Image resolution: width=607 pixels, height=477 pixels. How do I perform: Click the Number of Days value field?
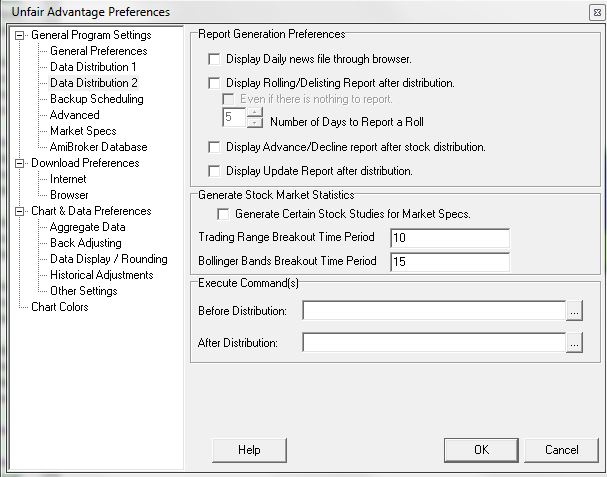pyautogui.click(x=234, y=117)
